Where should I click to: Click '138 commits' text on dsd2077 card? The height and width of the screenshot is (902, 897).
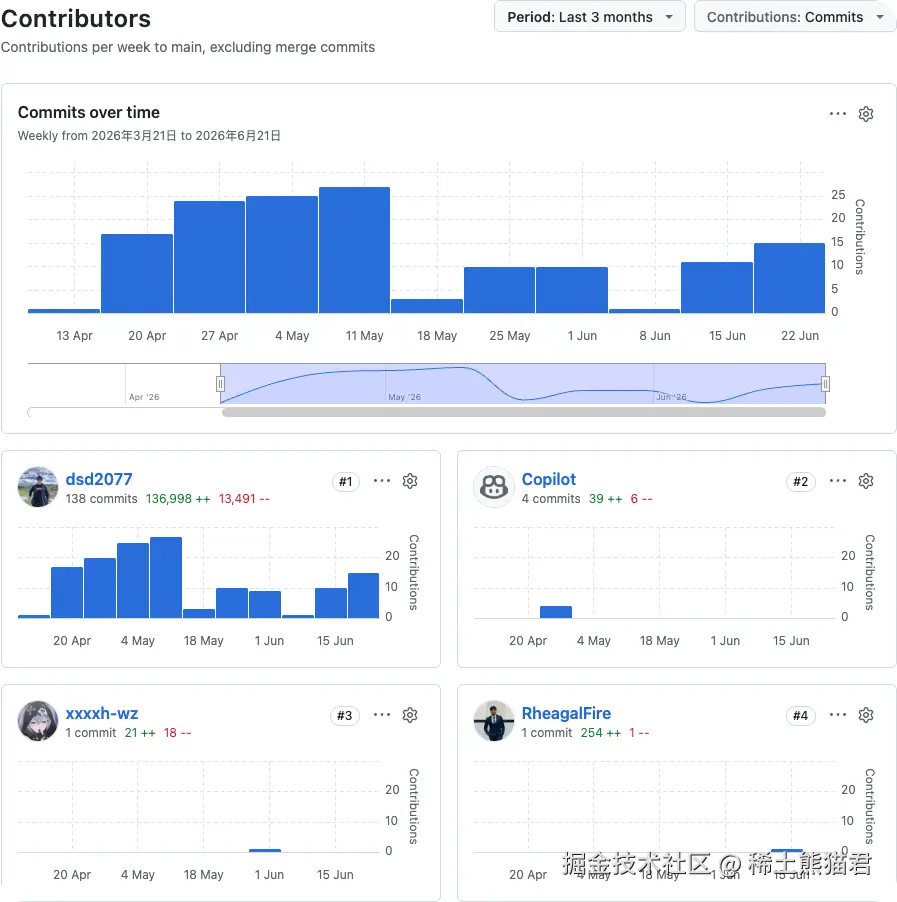(x=101, y=499)
